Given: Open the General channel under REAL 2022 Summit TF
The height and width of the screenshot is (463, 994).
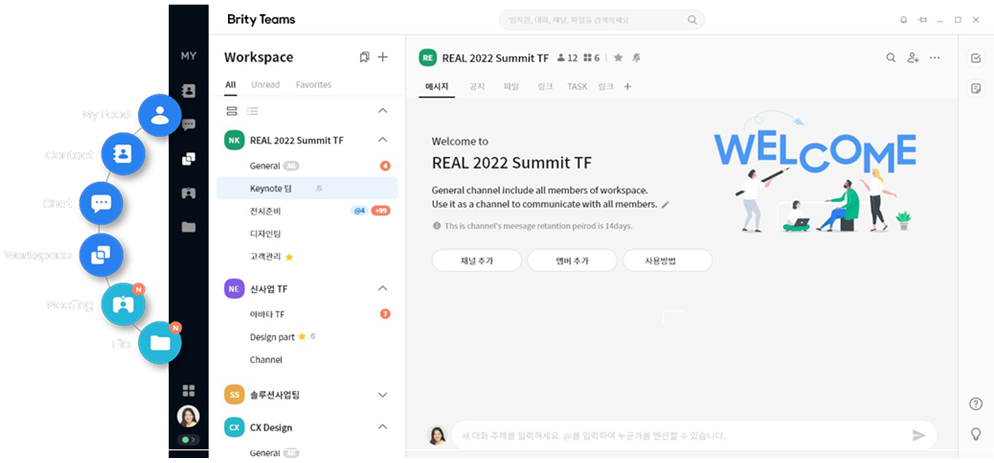Looking at the screenshot, I should click(307, 166).
